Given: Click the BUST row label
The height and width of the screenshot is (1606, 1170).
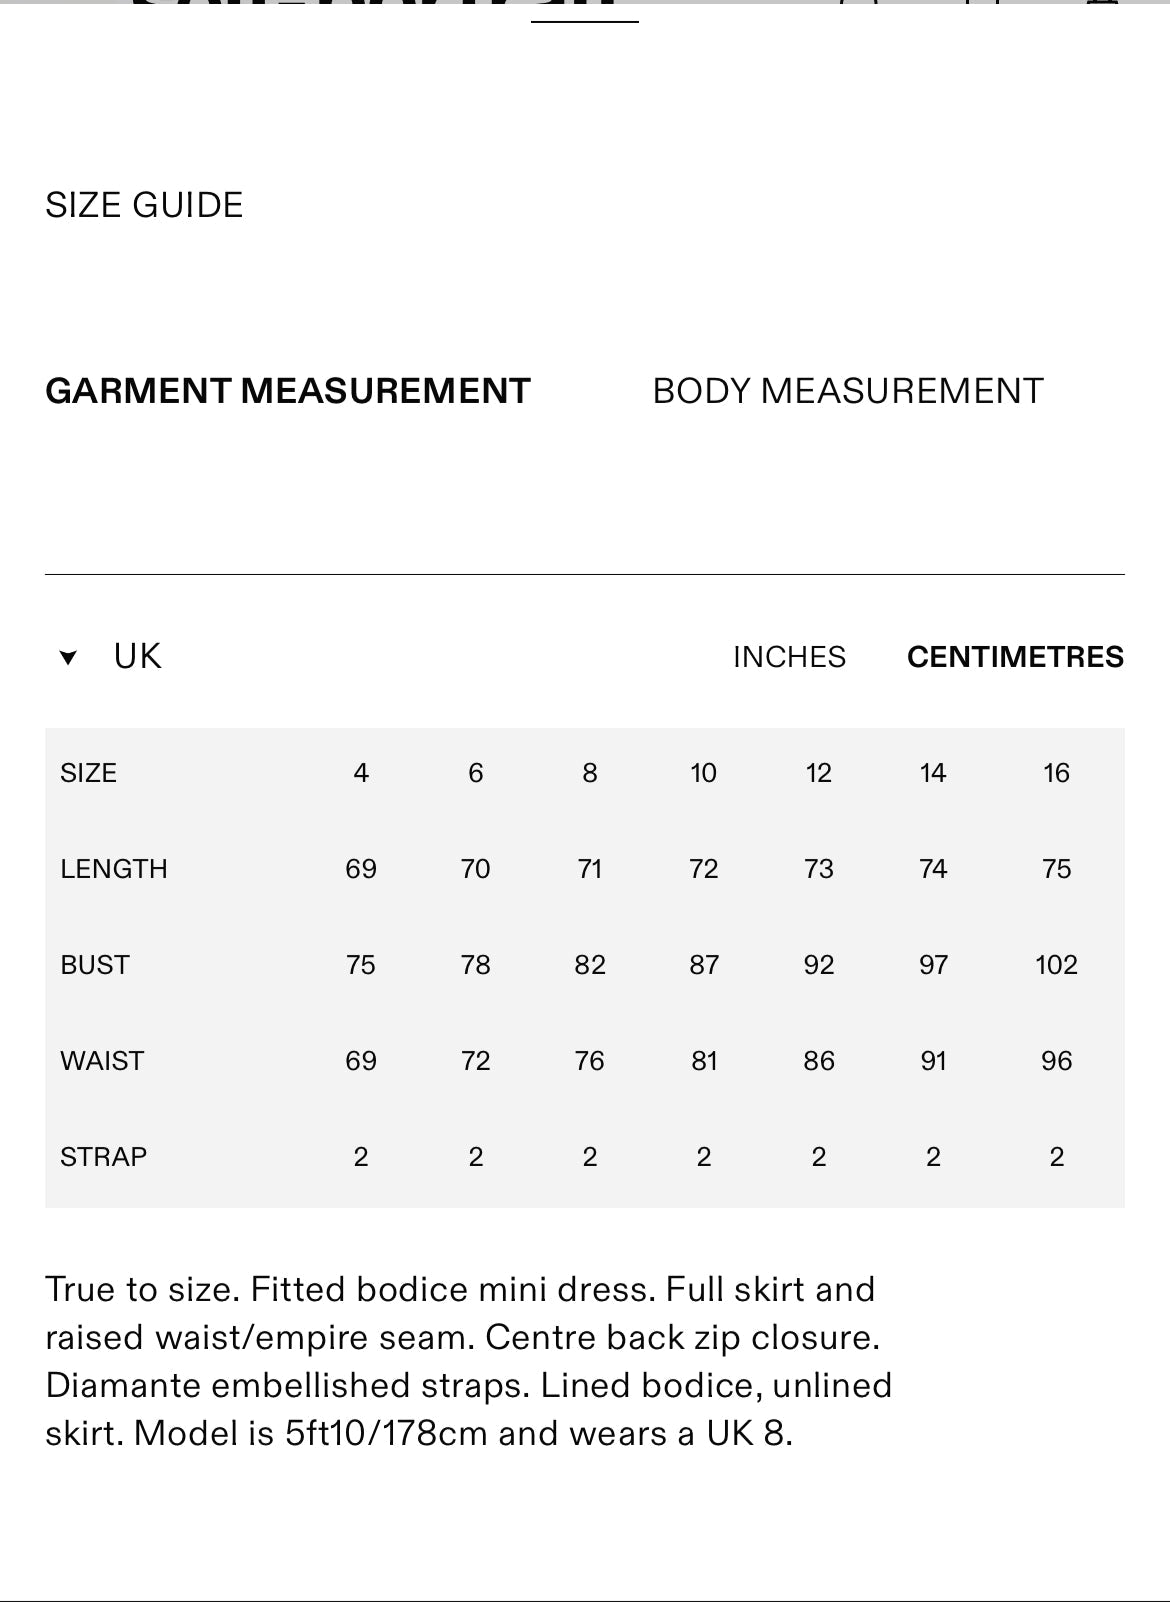Looking at the screenshot, I should (95, 965).
